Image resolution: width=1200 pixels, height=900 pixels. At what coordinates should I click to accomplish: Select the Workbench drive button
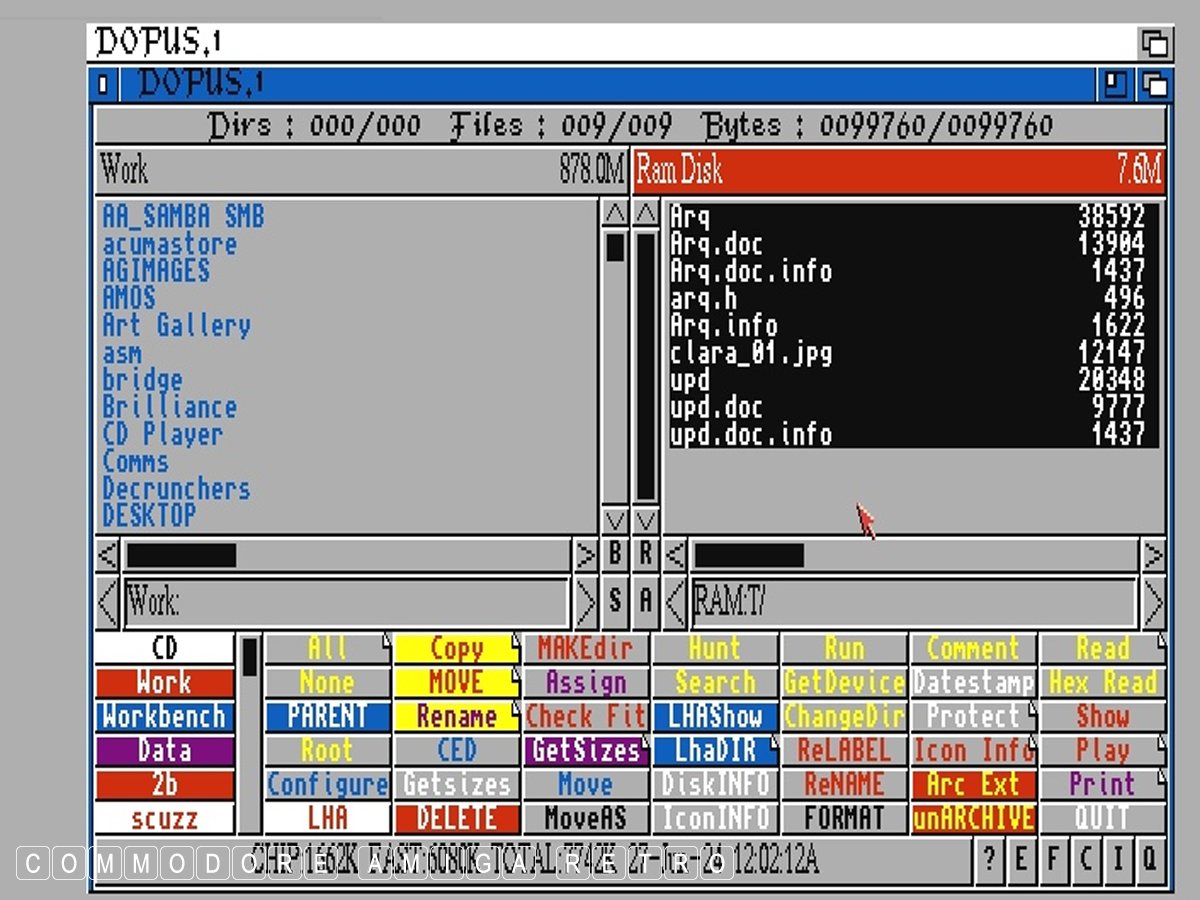click(165, 717)
